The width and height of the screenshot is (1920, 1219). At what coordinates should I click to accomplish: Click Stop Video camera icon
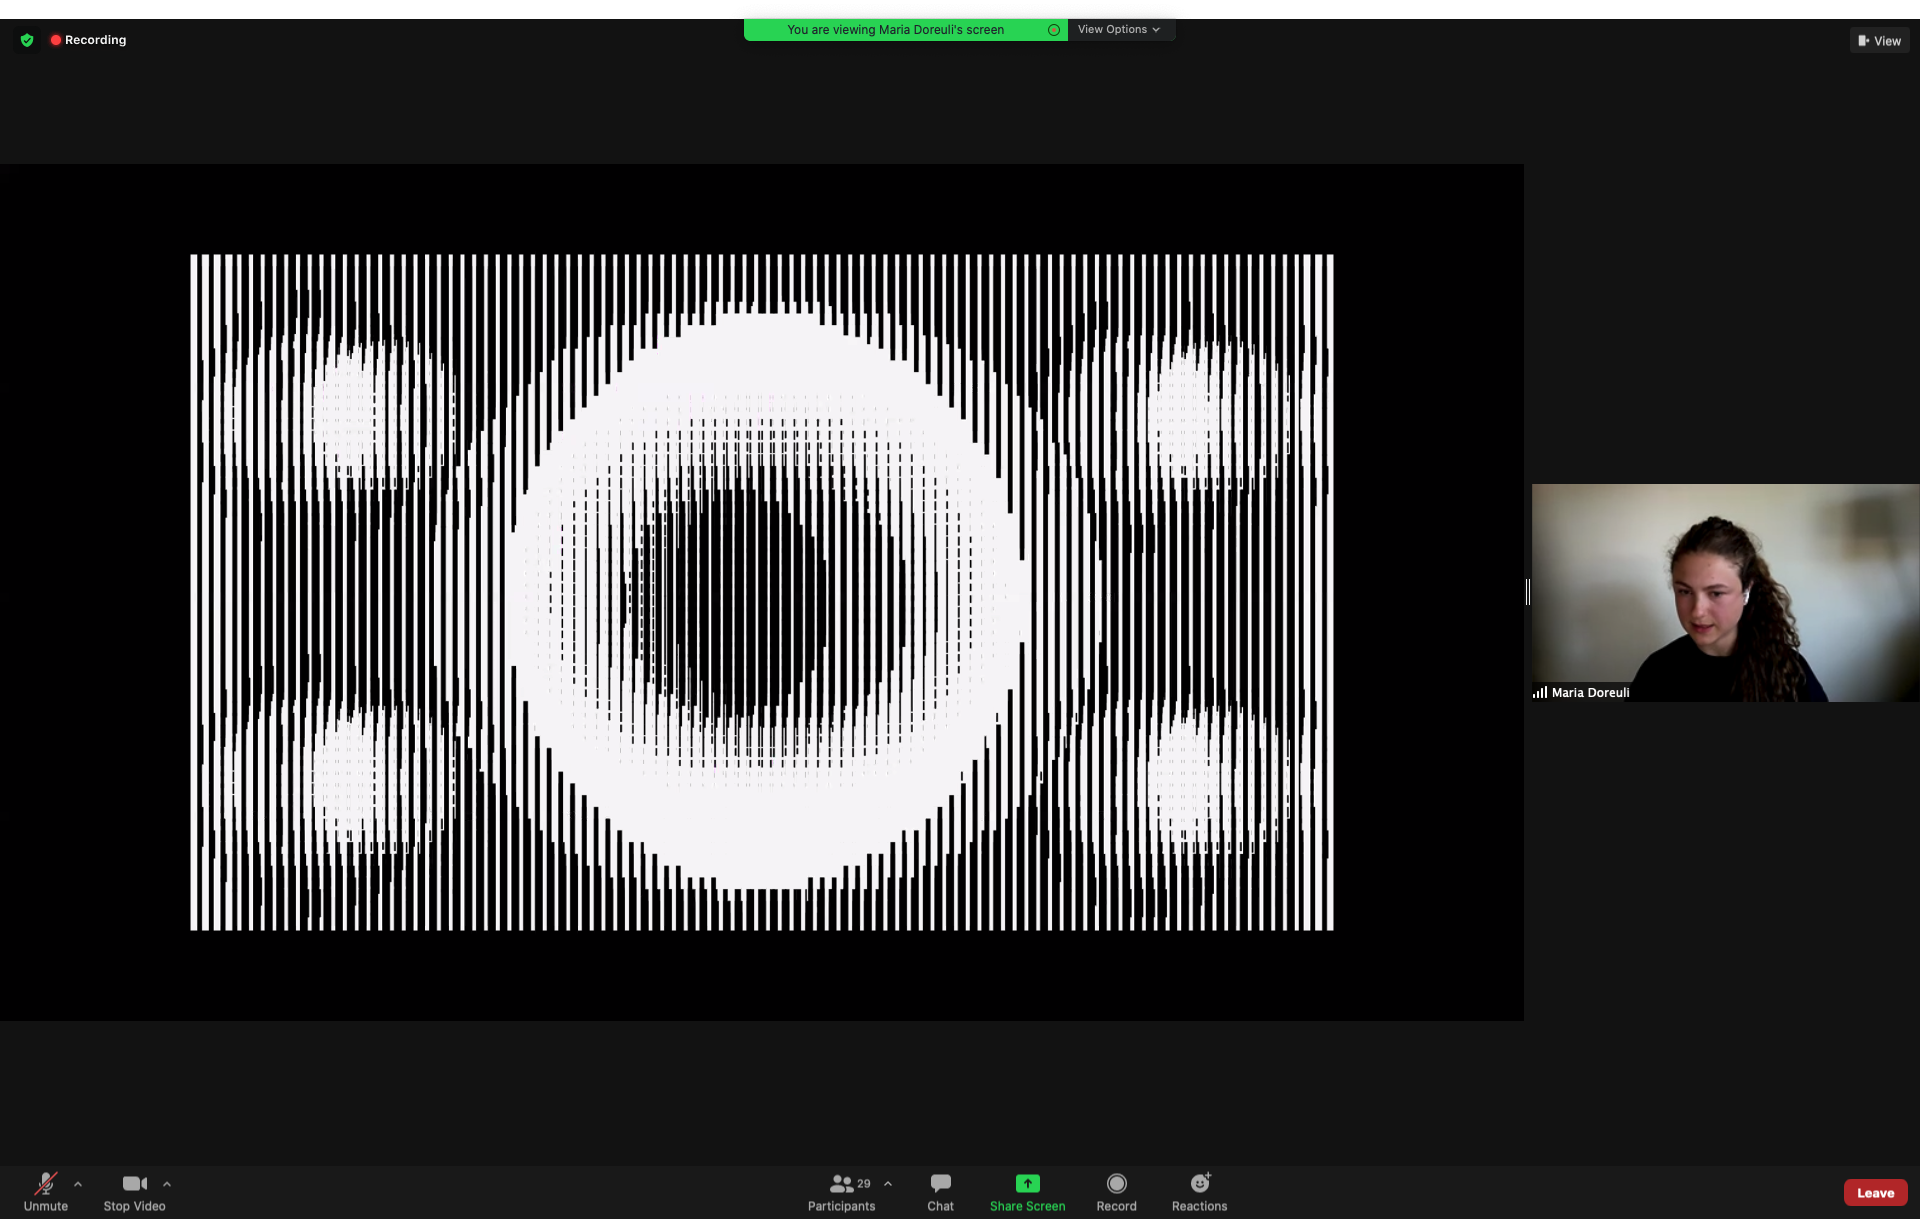click(134, 1184)
